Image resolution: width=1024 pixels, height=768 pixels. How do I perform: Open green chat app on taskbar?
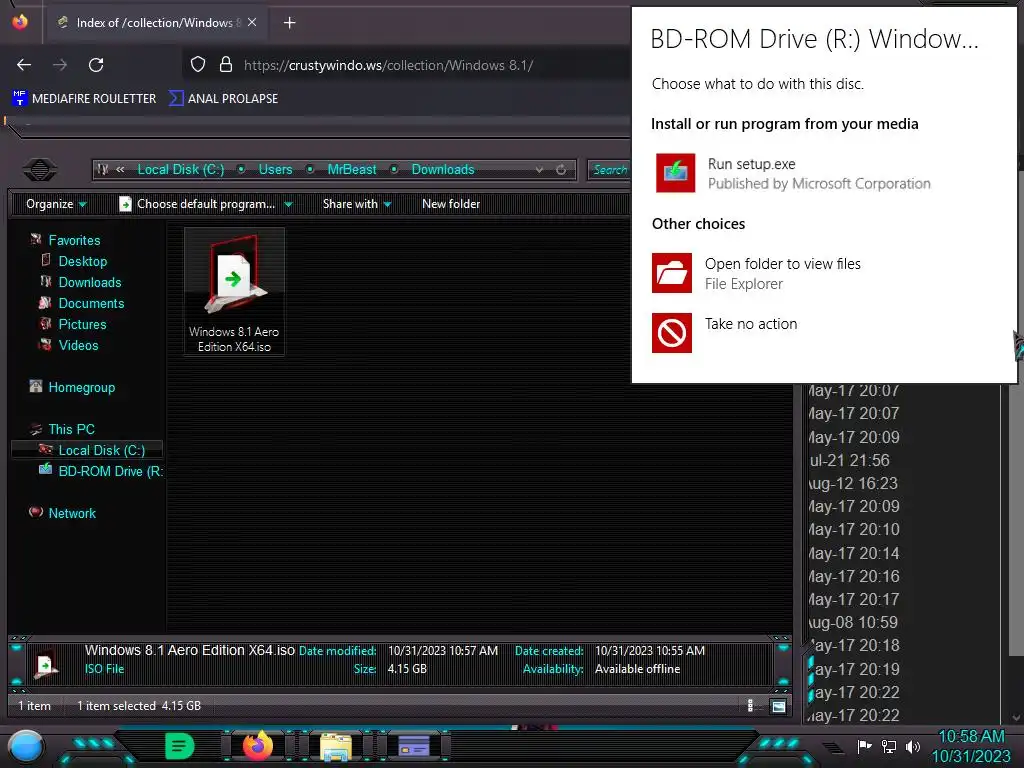point(180,746)
